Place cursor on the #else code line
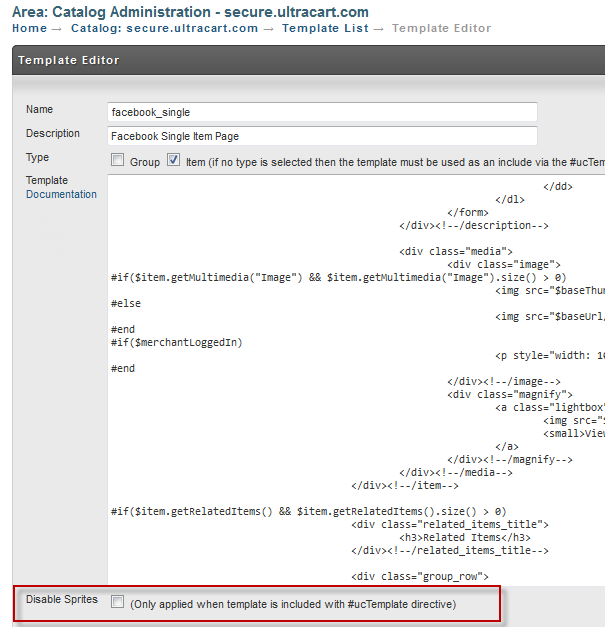Image resolution: width=605 pixels, height=627 pixels. click(x=126, y=304)
